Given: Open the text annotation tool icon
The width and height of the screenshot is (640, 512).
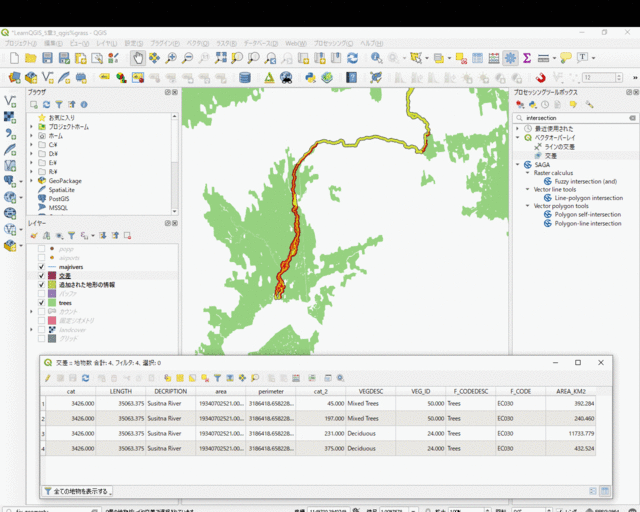Looking at the screenshot, I should (582, 58).
